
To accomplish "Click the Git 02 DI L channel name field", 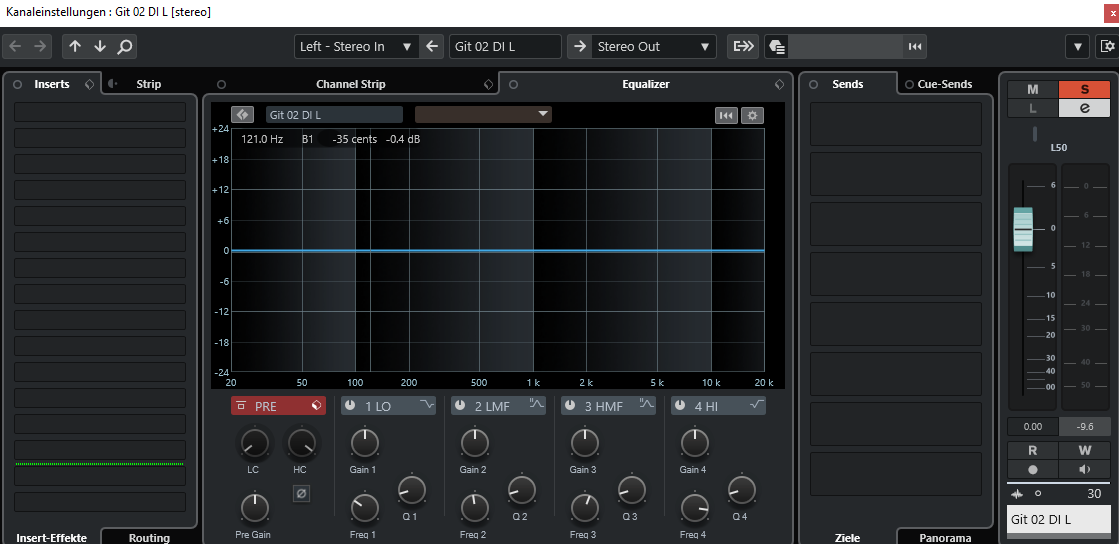I will pyautogui.click(x=504, y=46).
